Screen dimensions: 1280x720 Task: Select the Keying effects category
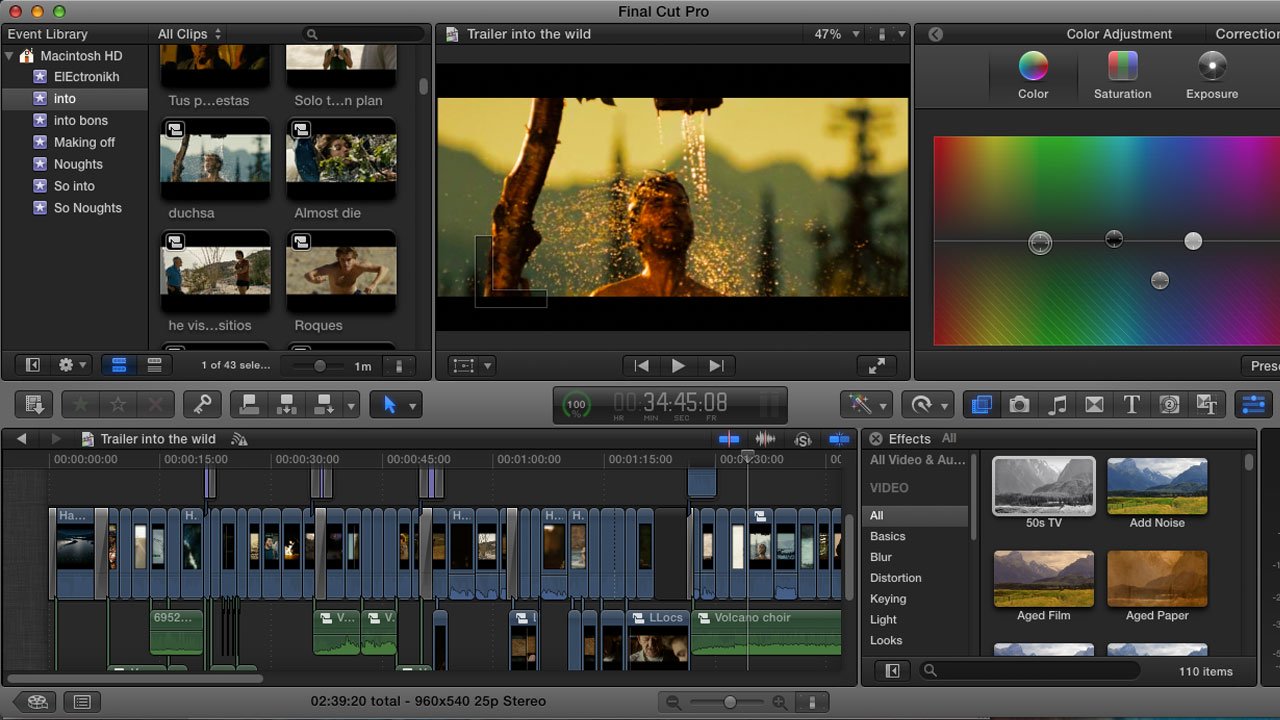tap(887, 598)
